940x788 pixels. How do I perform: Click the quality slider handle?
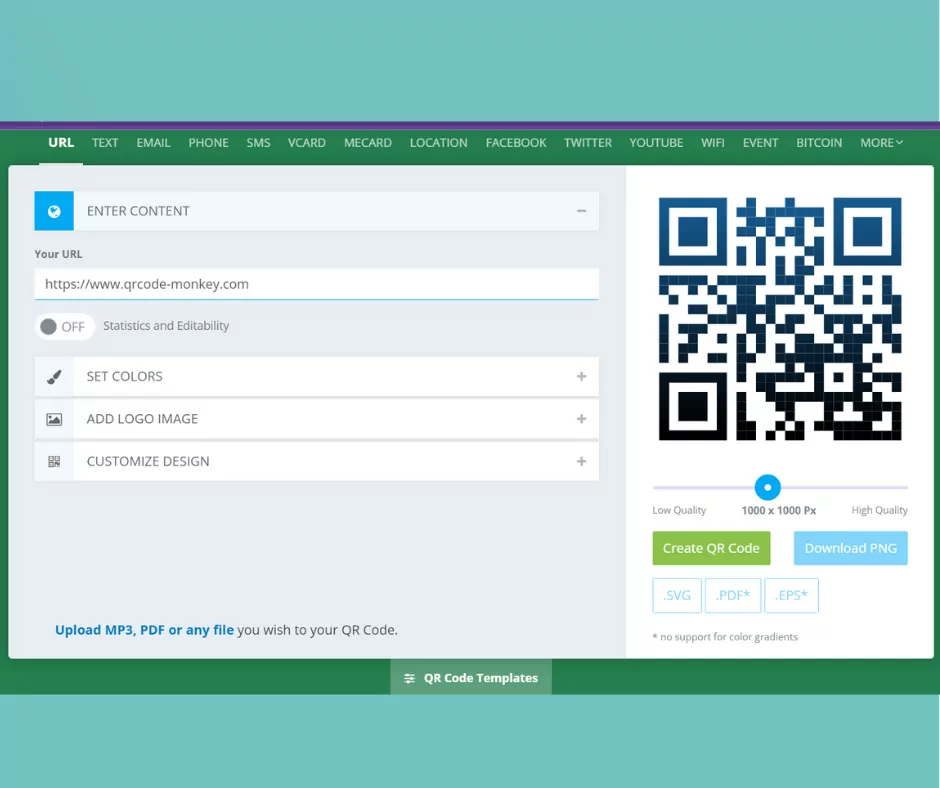(x=767, y=487)
